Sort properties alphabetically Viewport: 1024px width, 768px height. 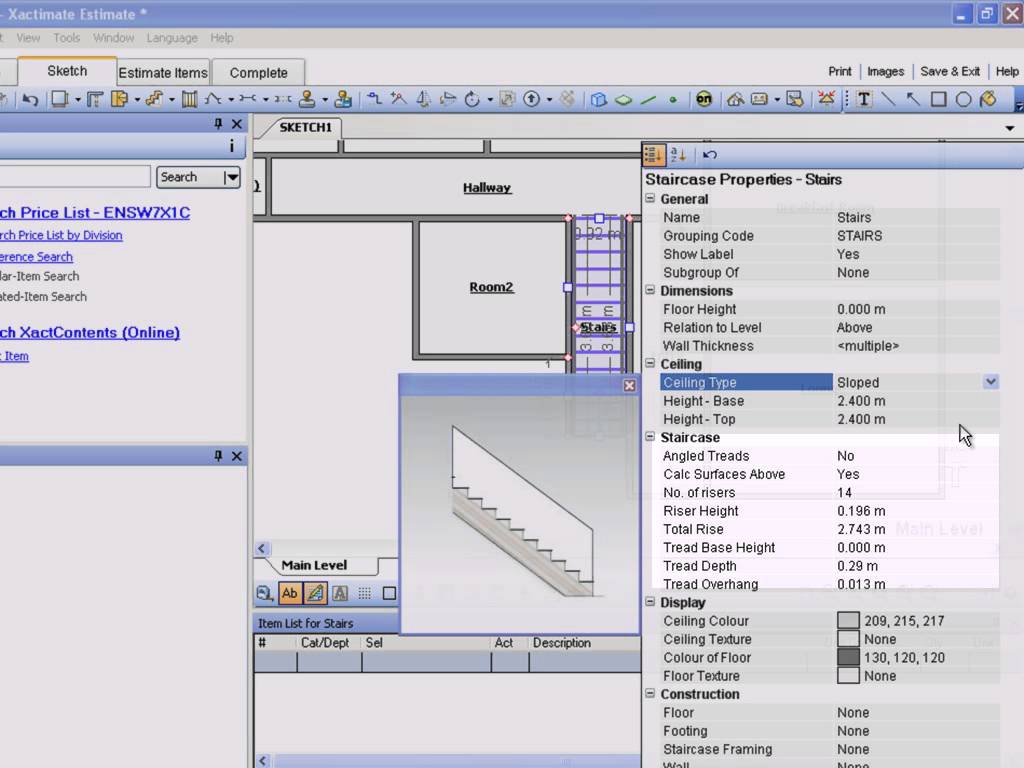pos(678,154)
